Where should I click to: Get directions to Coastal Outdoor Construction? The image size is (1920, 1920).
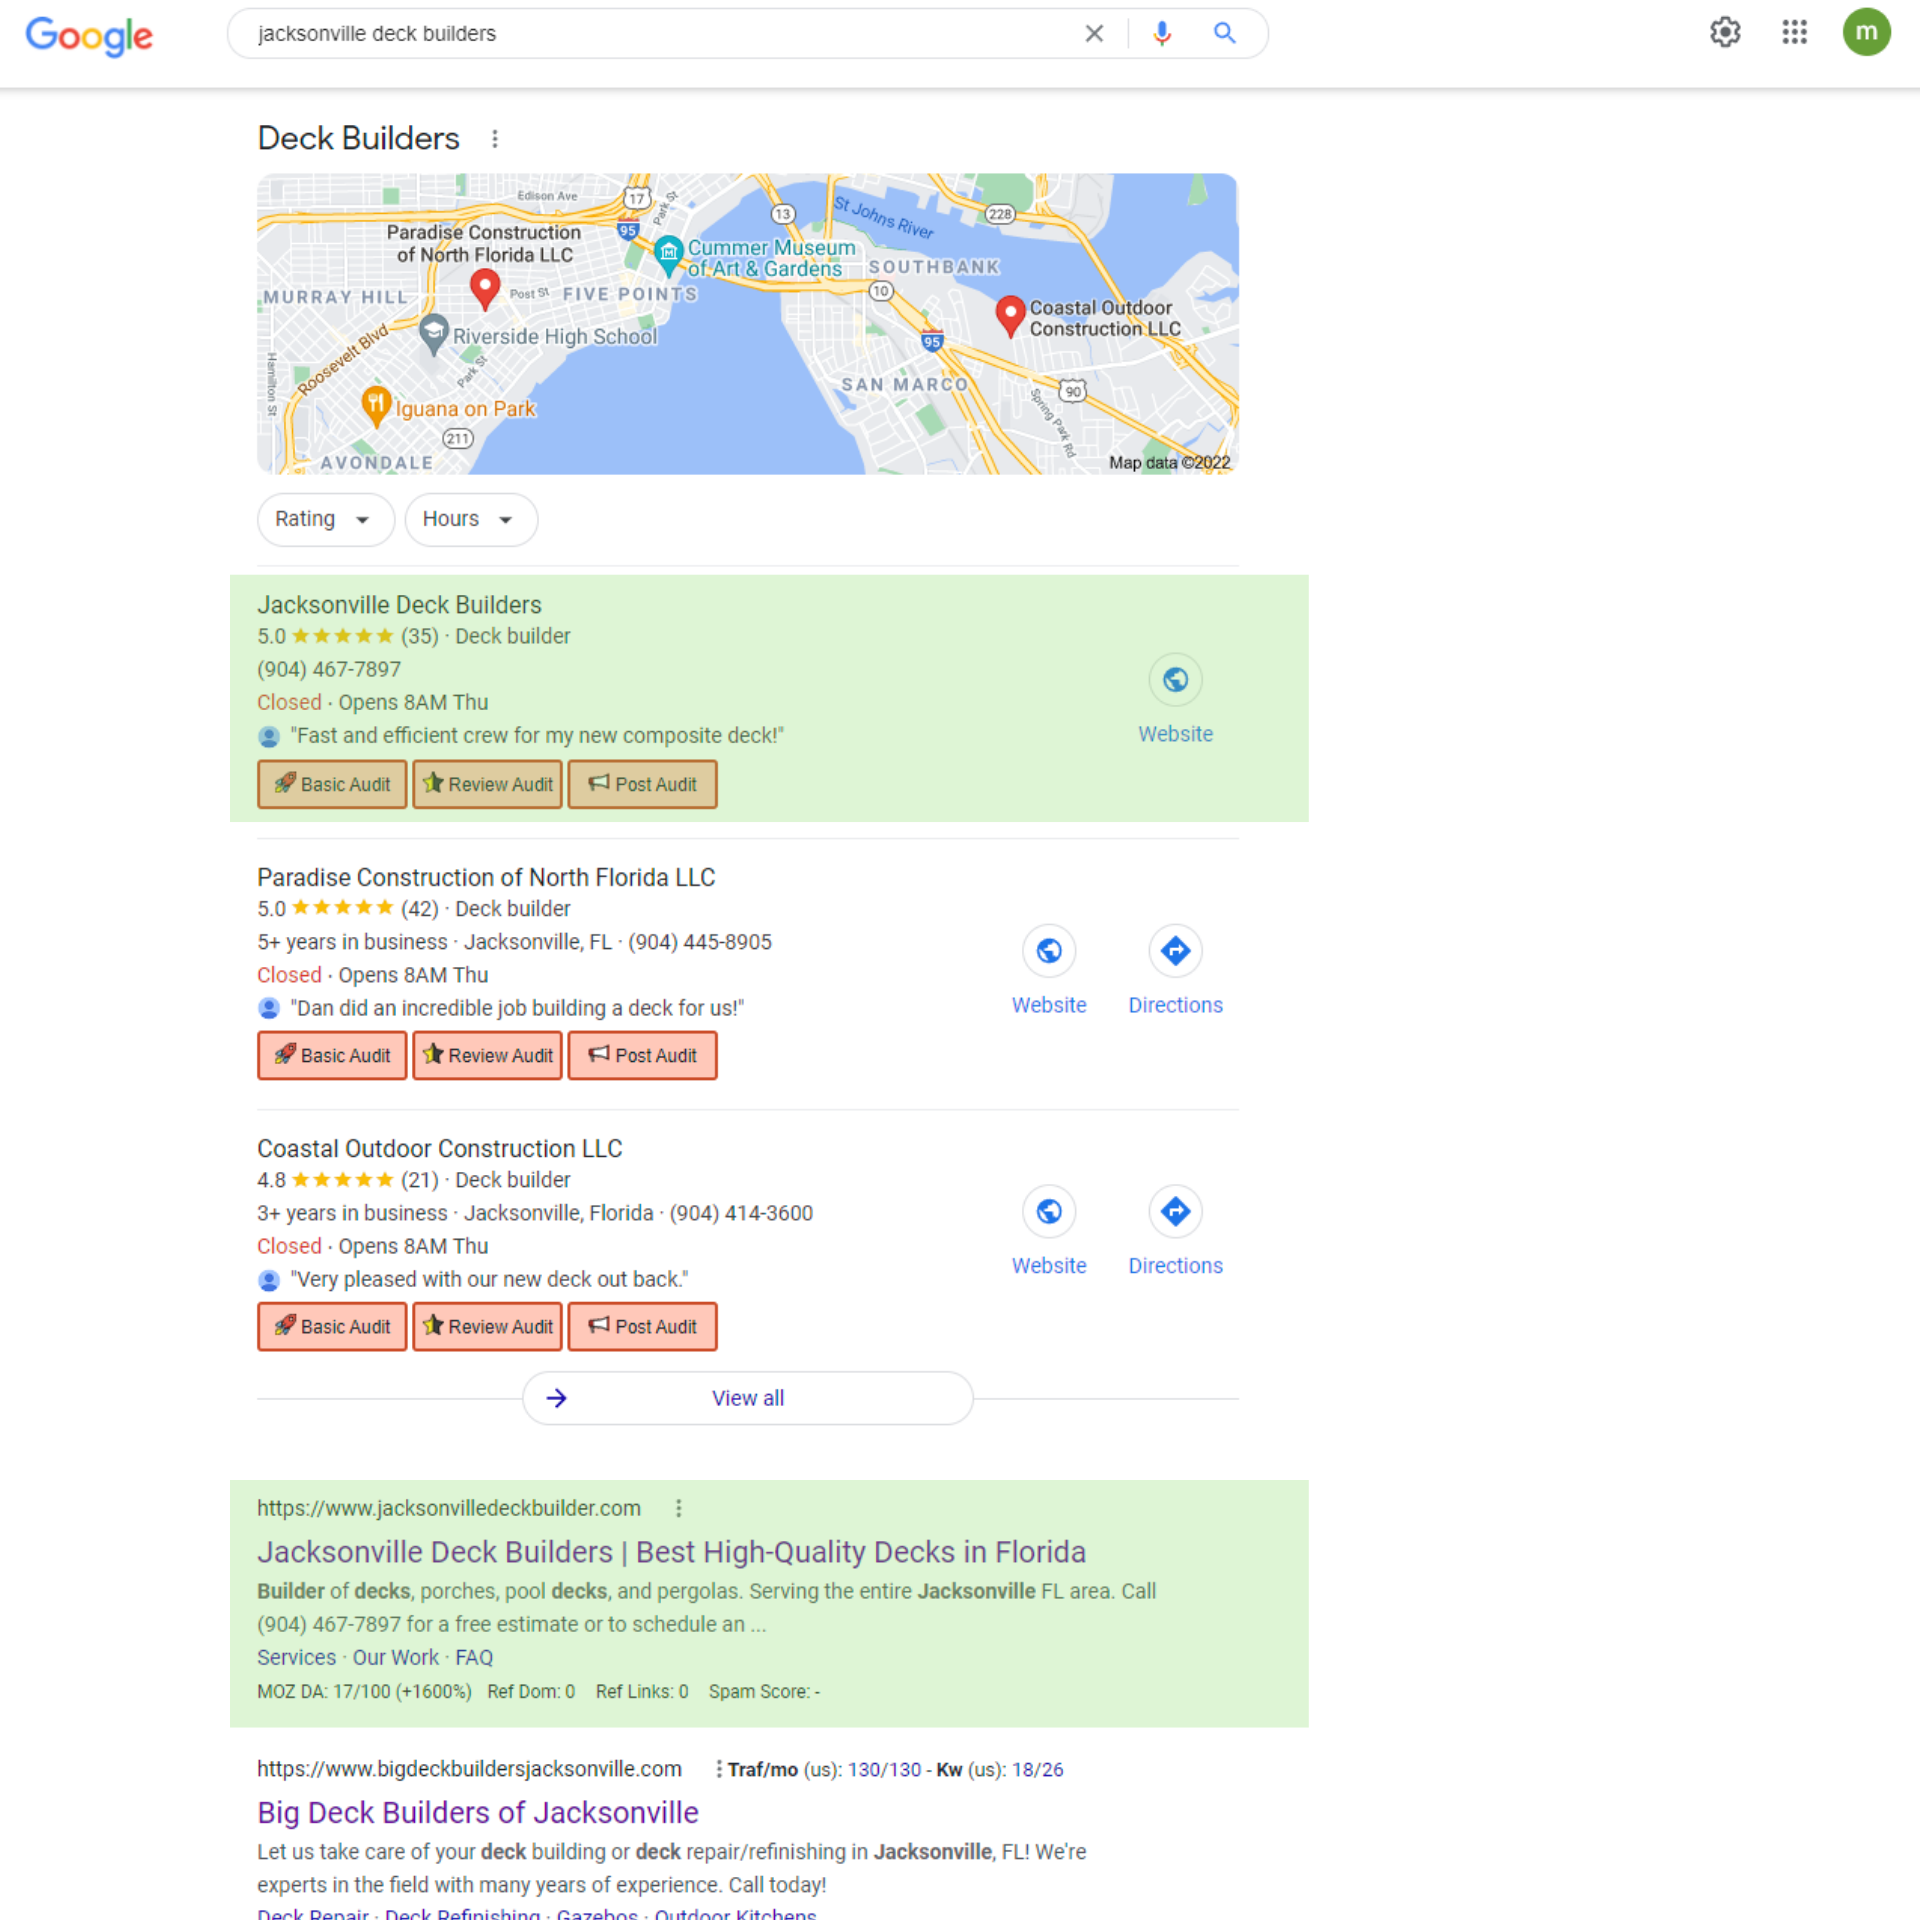[1175, 1212]
